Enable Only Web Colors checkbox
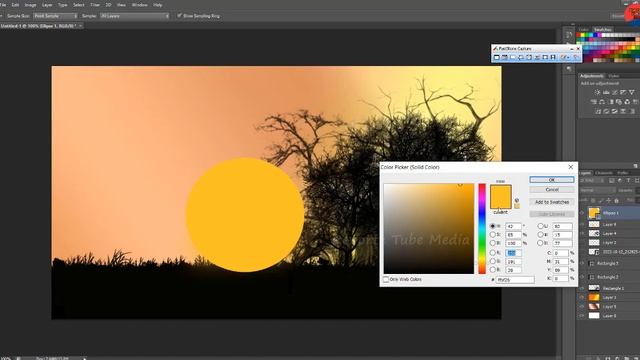Screen dimensions: 640x360 [386, 280]
